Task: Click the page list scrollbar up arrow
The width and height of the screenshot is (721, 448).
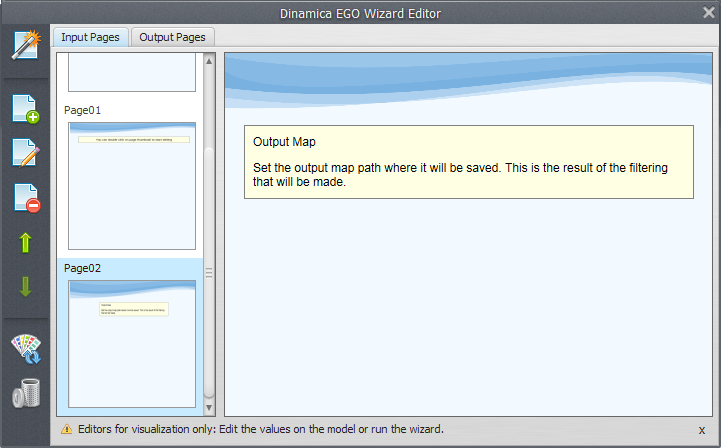Action: (x=209, y=61)
